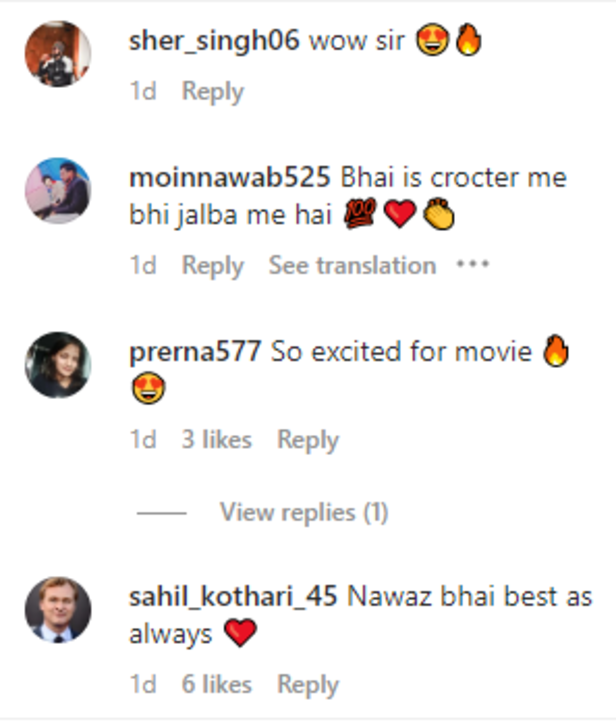Reply to moinnawab525's comment

pyautogui.click(x=212, y=266)
